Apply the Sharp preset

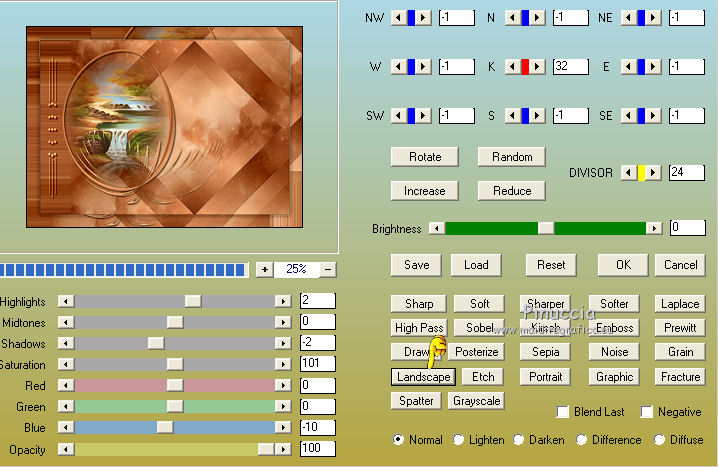click(419, 304)
